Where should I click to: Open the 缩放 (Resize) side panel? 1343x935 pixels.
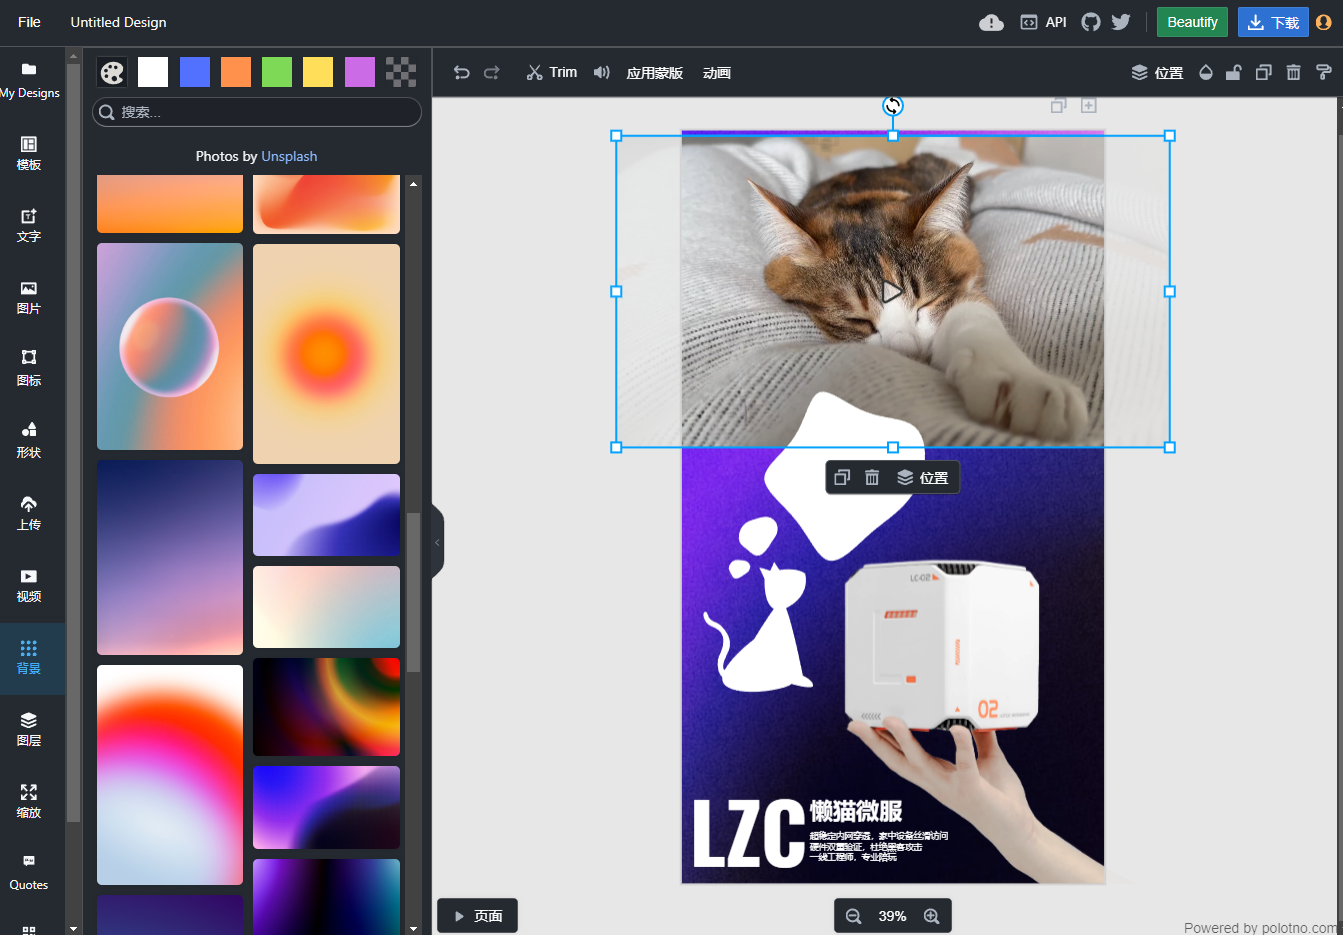pos(29,801)
